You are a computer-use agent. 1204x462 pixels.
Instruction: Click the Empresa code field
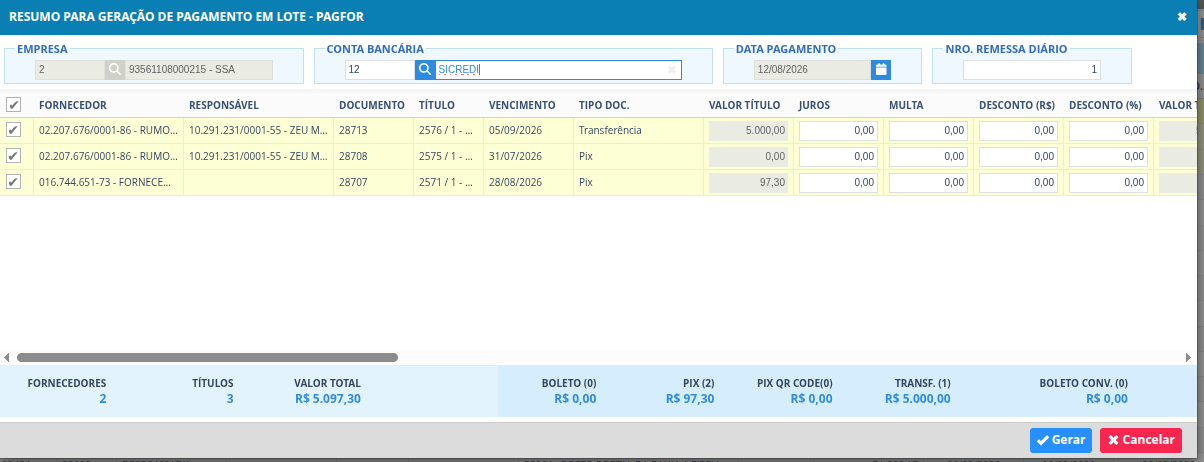(70, 70)
